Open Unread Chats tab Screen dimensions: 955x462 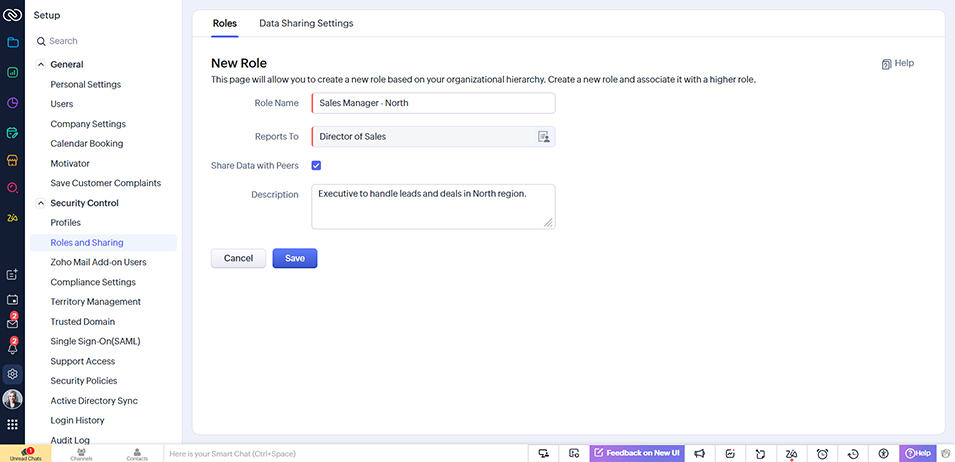click(26, 453)
